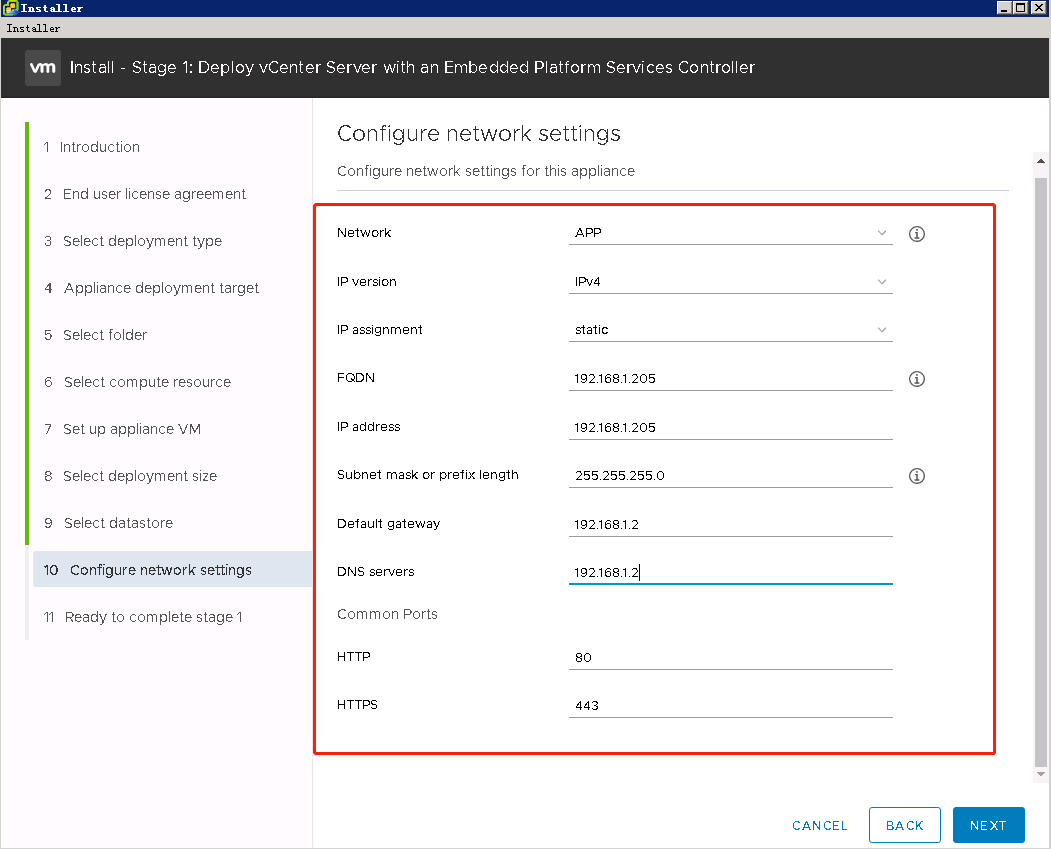Screen dimensions: 1051x849
Task: Click the Subnet mask info icon
Action: (916, 476)
